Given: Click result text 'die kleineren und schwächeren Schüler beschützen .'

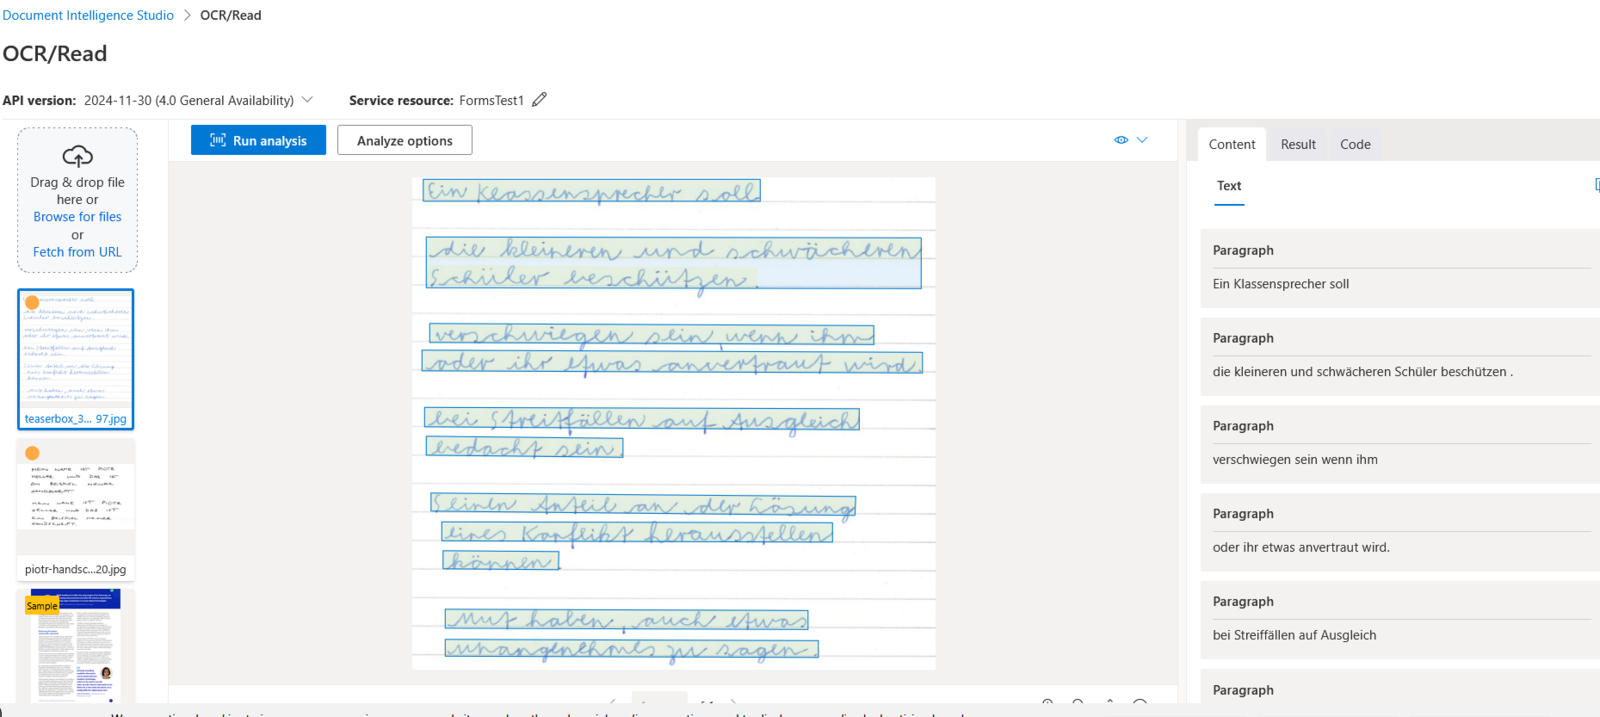Looking at the screenshot, I should 1363,372.
